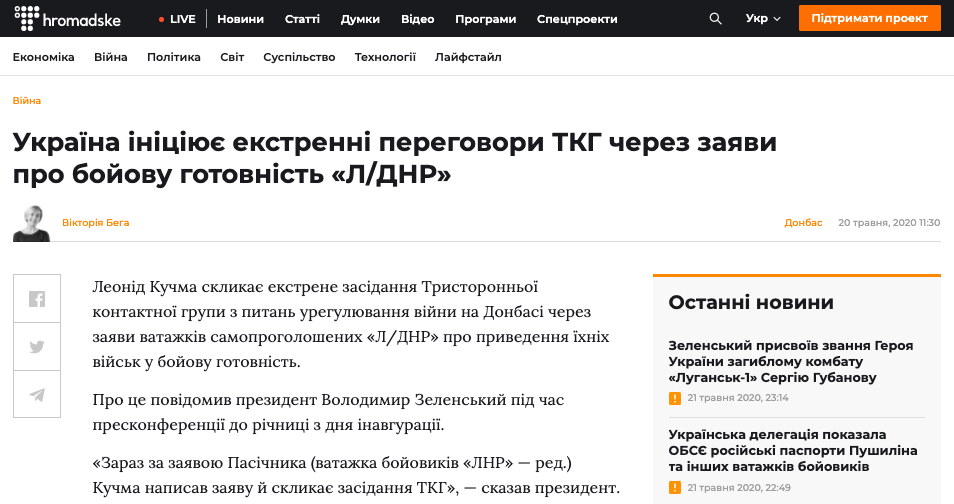The image size is (954, 504).
Task: Open news about російські паспорти Пушиліна
Action: [x=793, y=451]
